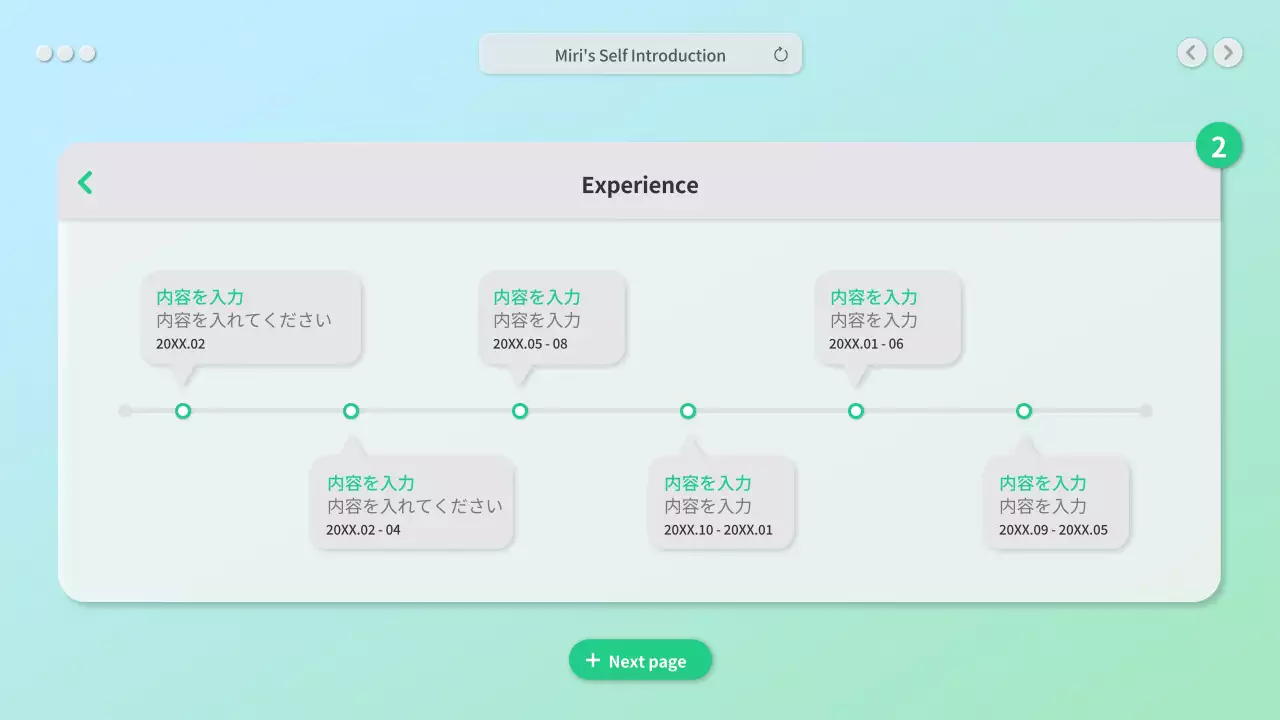Toggle the fourth green timeline node

click(x=688, y=410)
